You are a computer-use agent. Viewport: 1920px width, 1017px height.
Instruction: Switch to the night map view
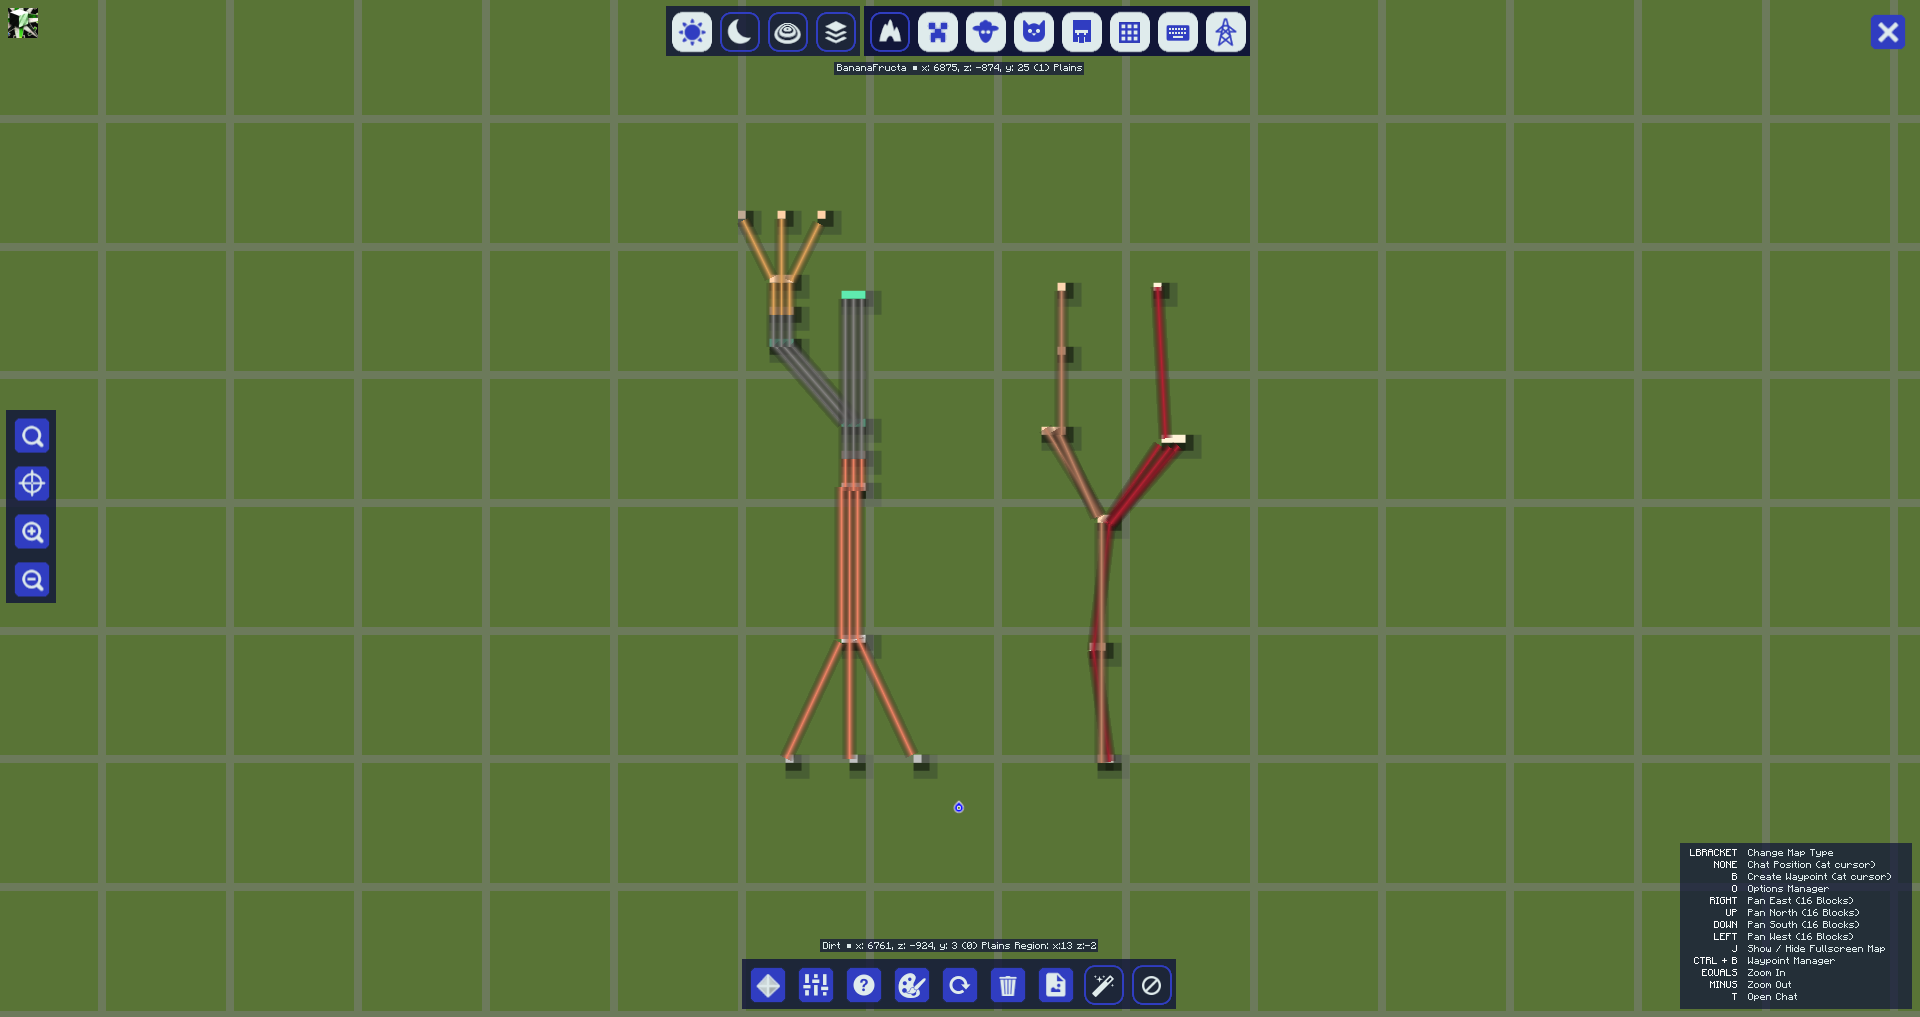[739, 32]
